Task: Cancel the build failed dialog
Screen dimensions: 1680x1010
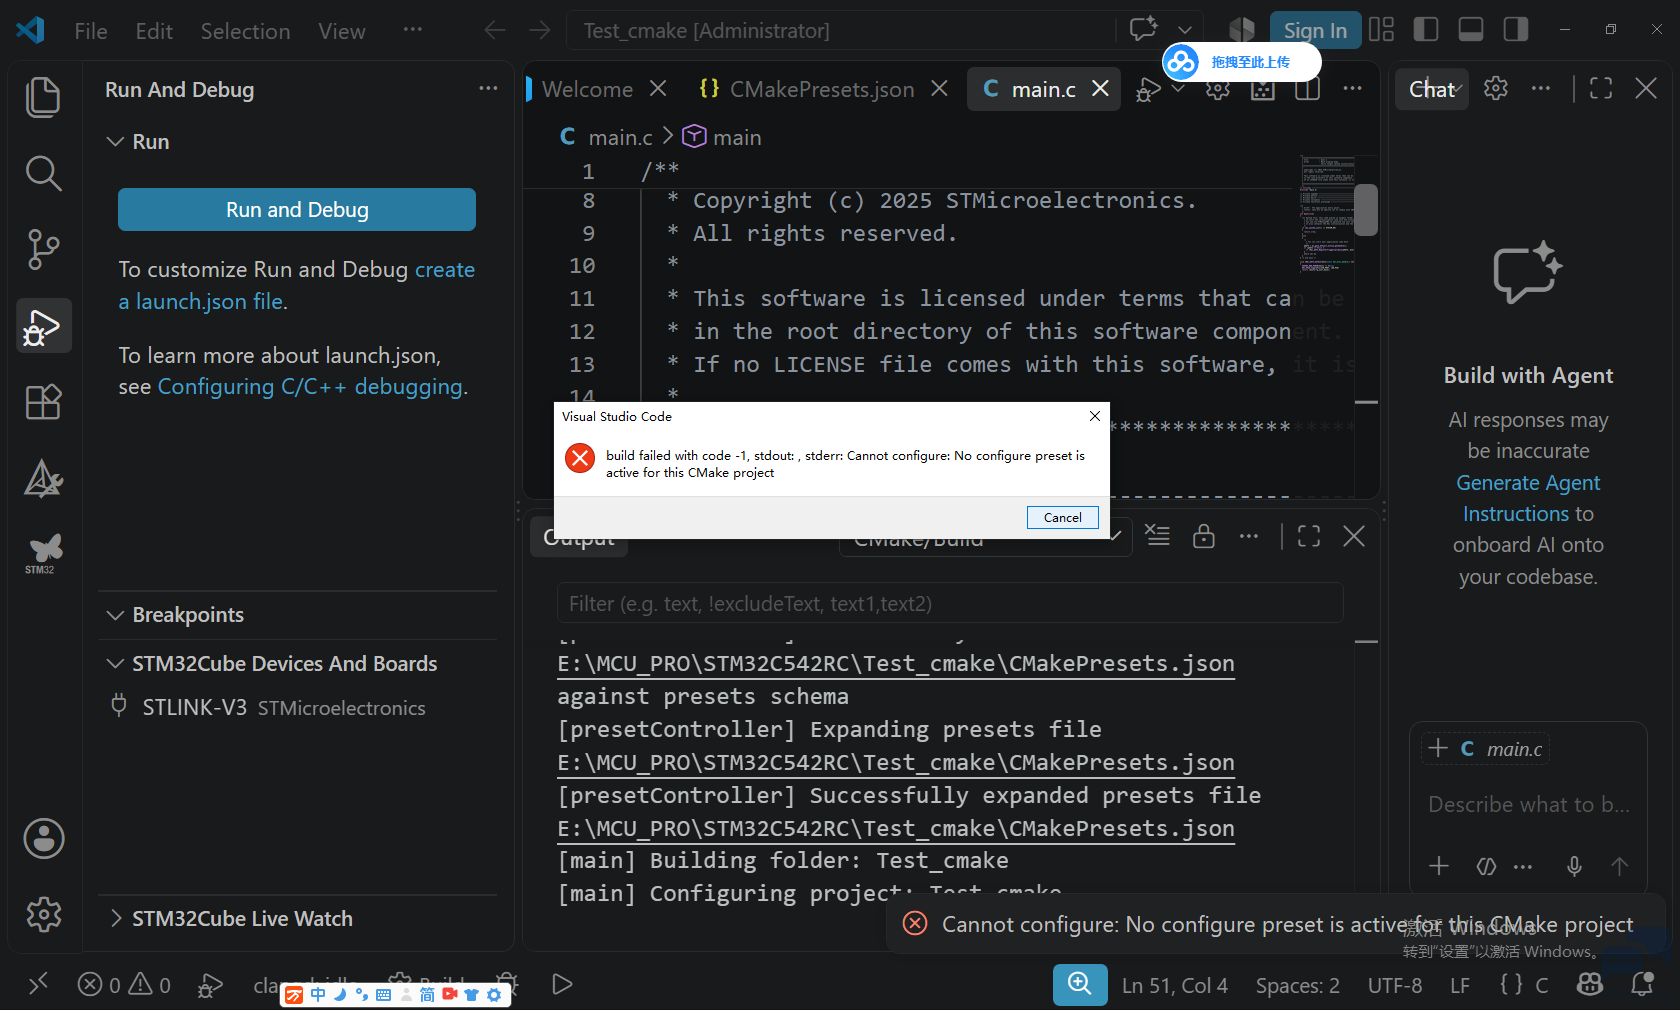Action: (1062, 517)
